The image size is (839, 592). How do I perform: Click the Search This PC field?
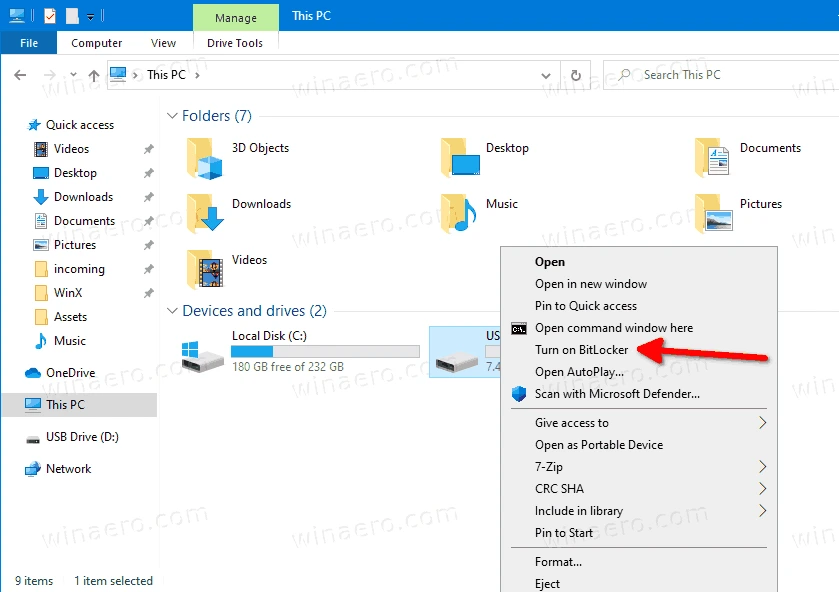[x=722, y=75]
